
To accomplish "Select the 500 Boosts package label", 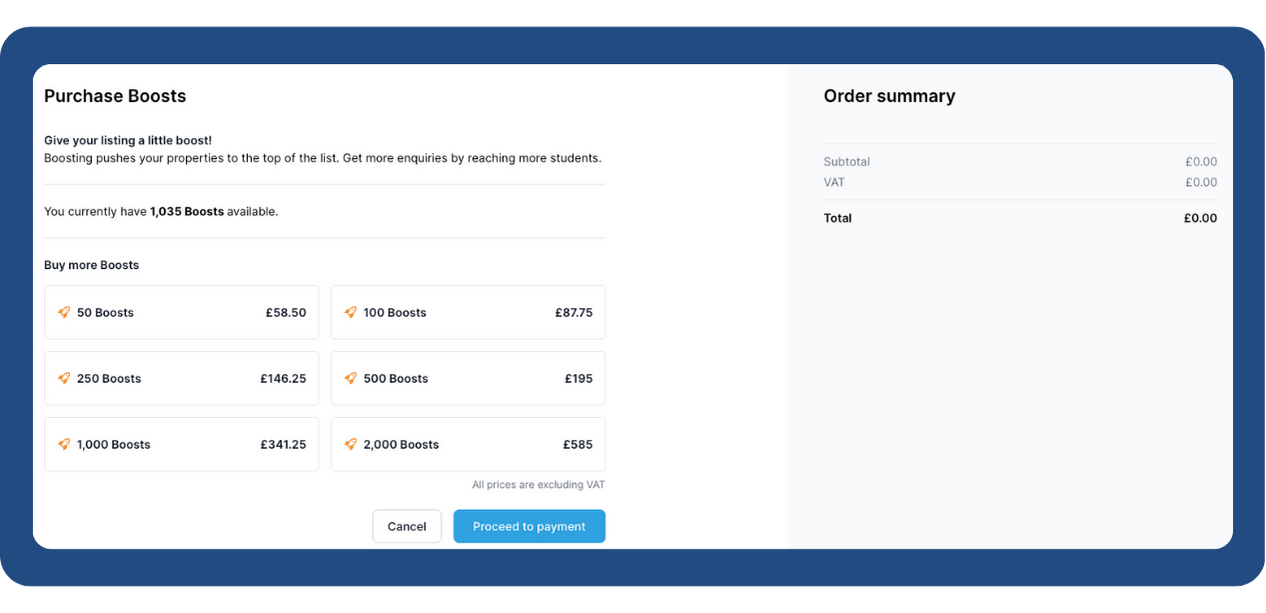I will click(x=396, y=379).
